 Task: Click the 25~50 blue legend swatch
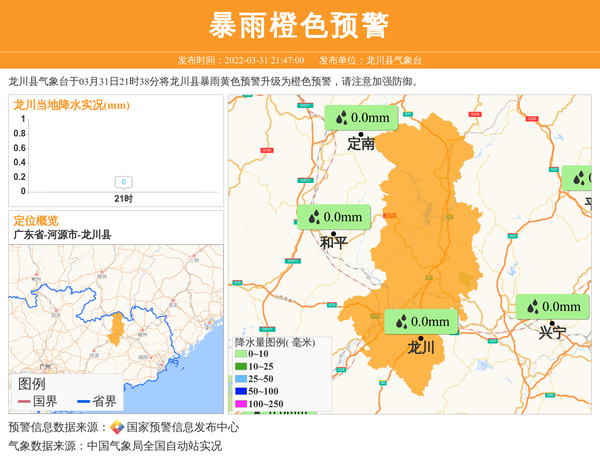[240, 378]
